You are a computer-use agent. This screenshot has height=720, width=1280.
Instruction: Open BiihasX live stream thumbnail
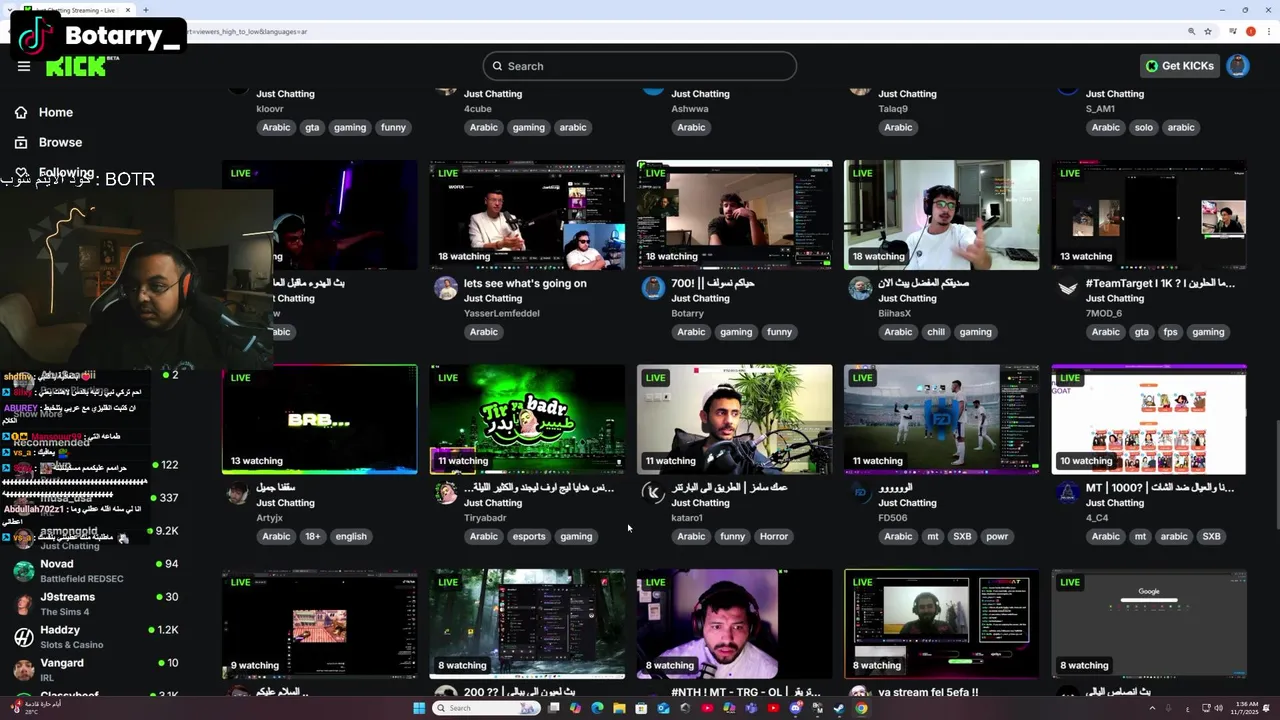tap(941, 215)
